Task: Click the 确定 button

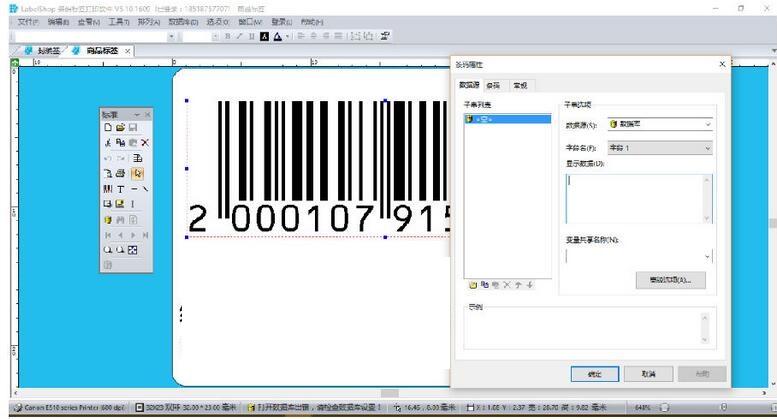Action: pyautogui.click(x=594, y=374)
